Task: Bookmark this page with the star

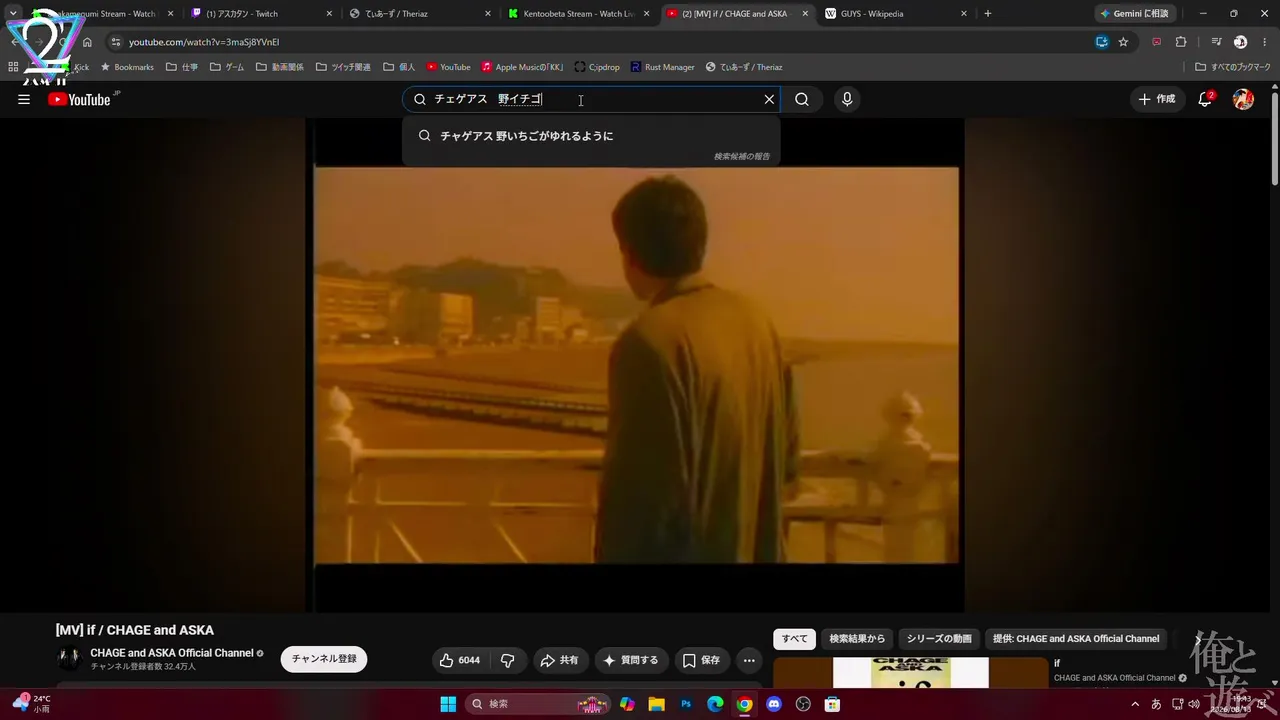Action: coord(1123,42)
